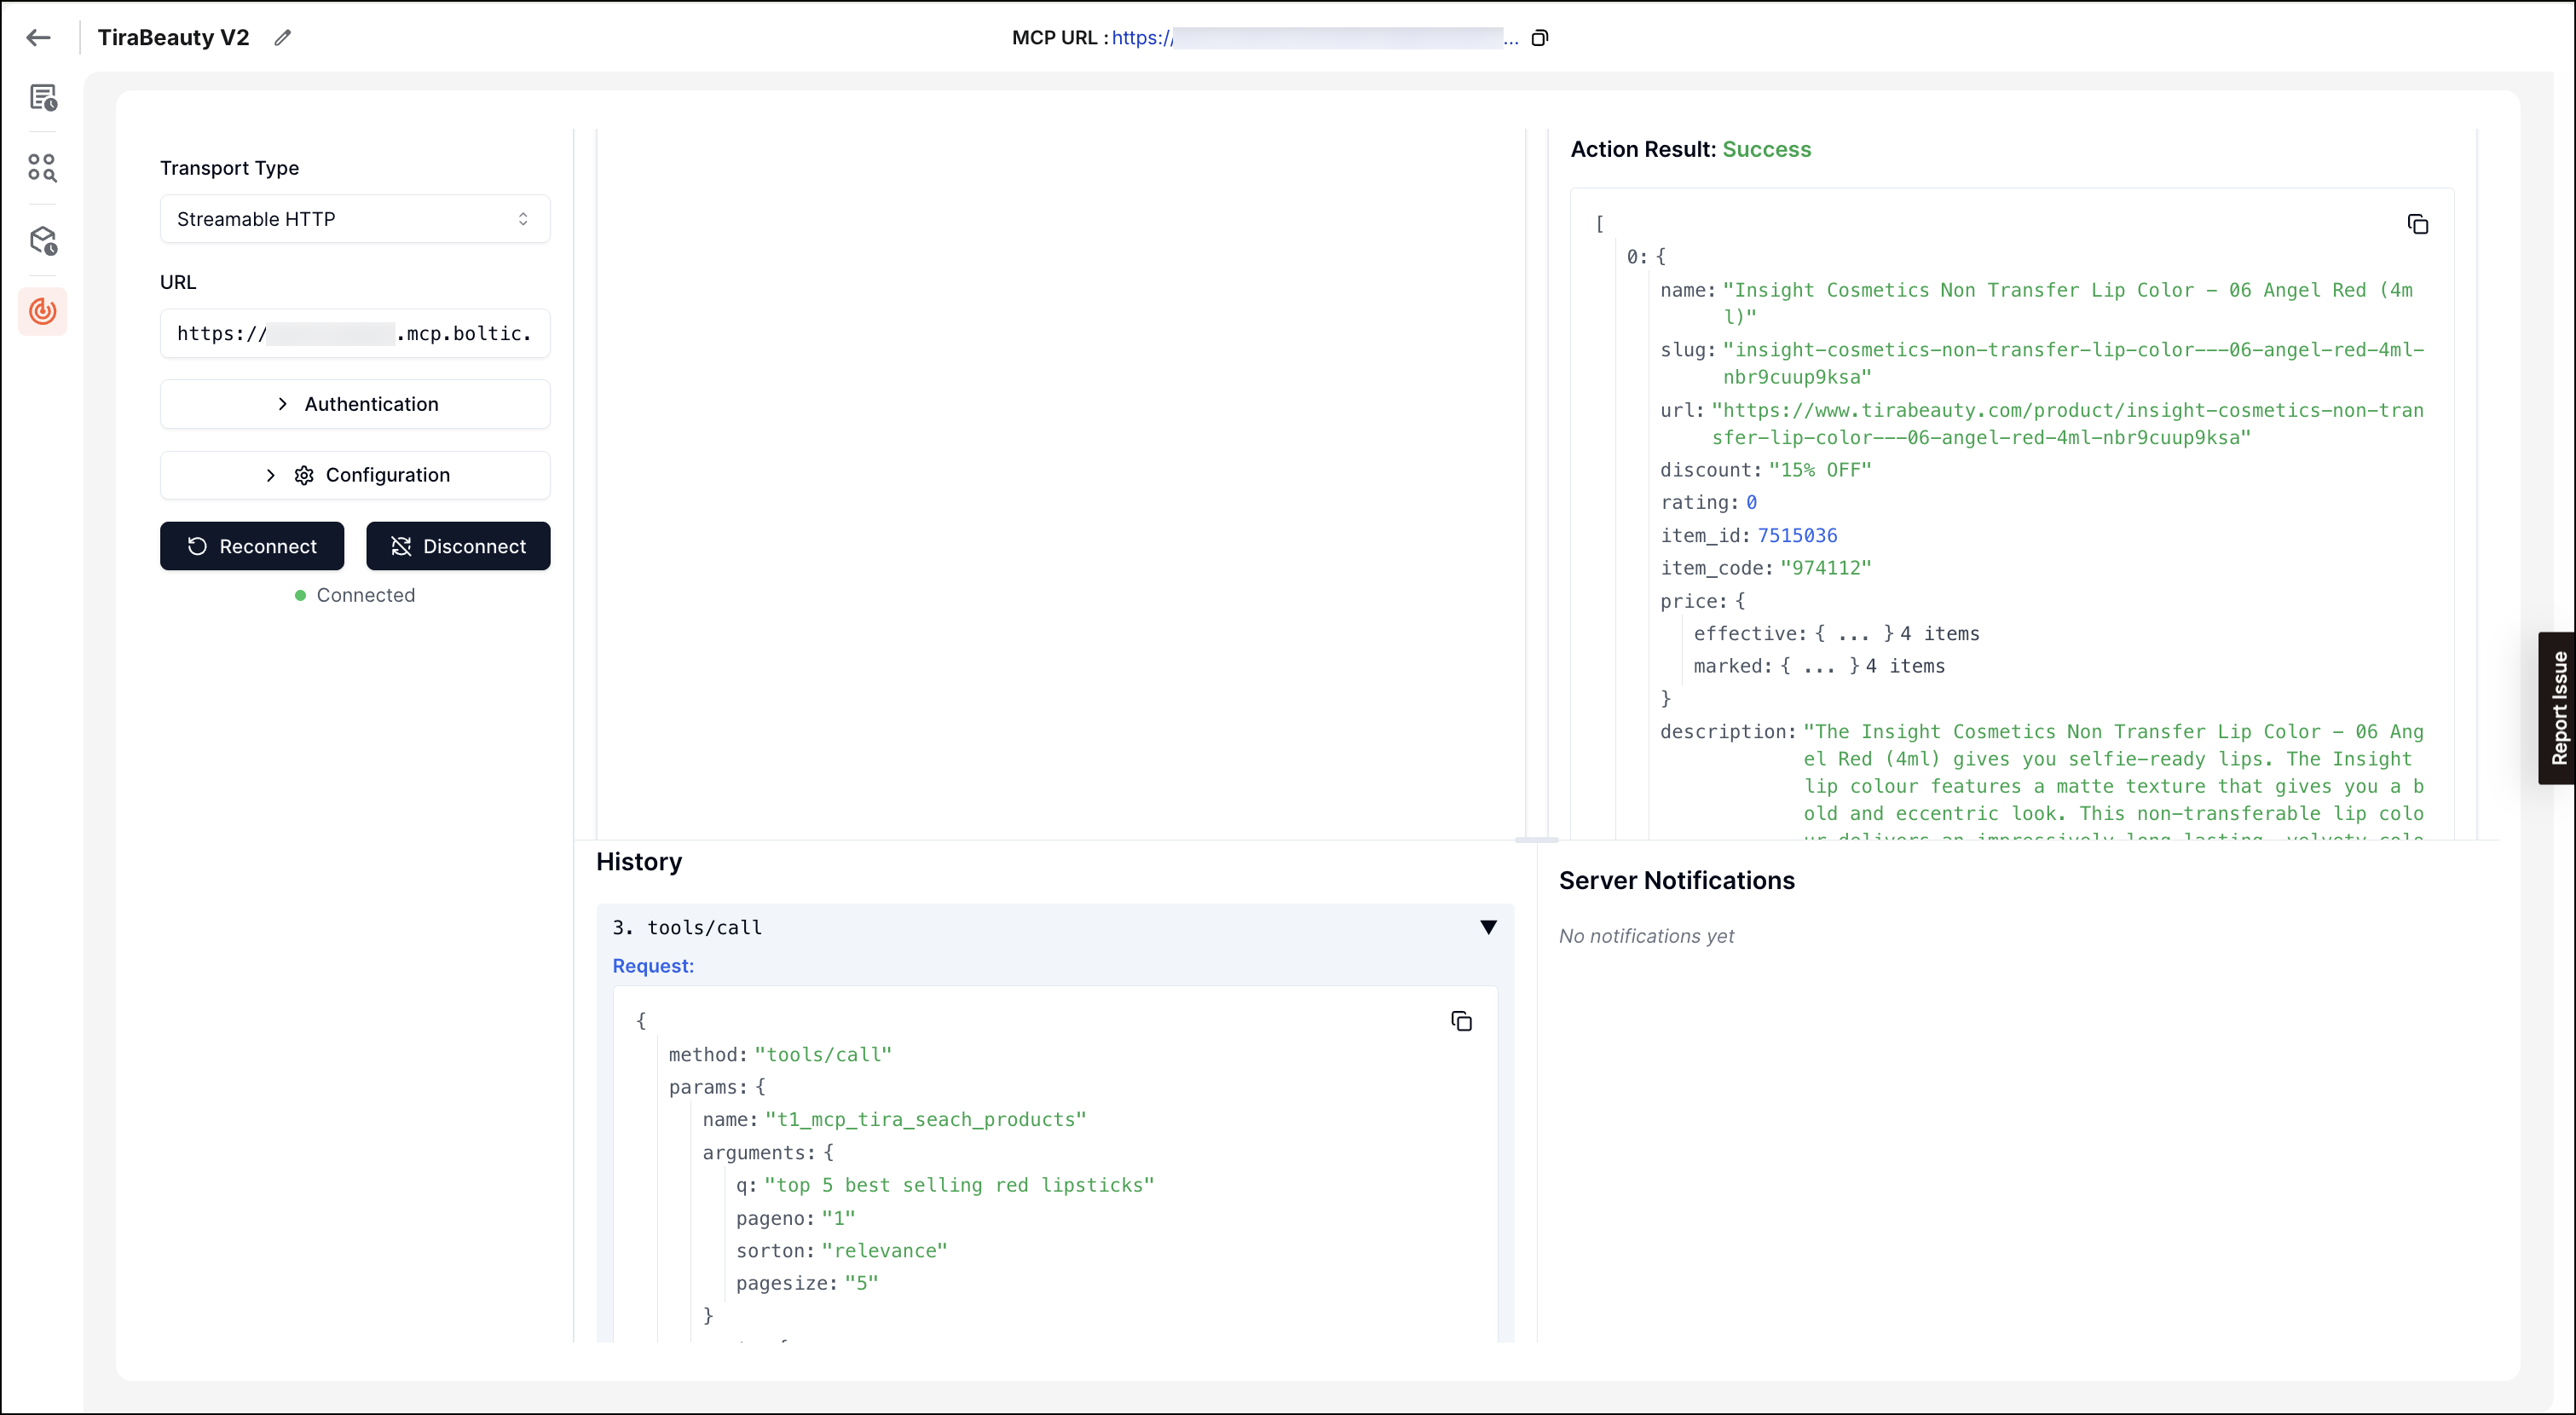The width and height of the screenshot is (2576, 1415).
Task: Click the query value "top 5 best selling red lipsticks"
Action: point(959,1185)
